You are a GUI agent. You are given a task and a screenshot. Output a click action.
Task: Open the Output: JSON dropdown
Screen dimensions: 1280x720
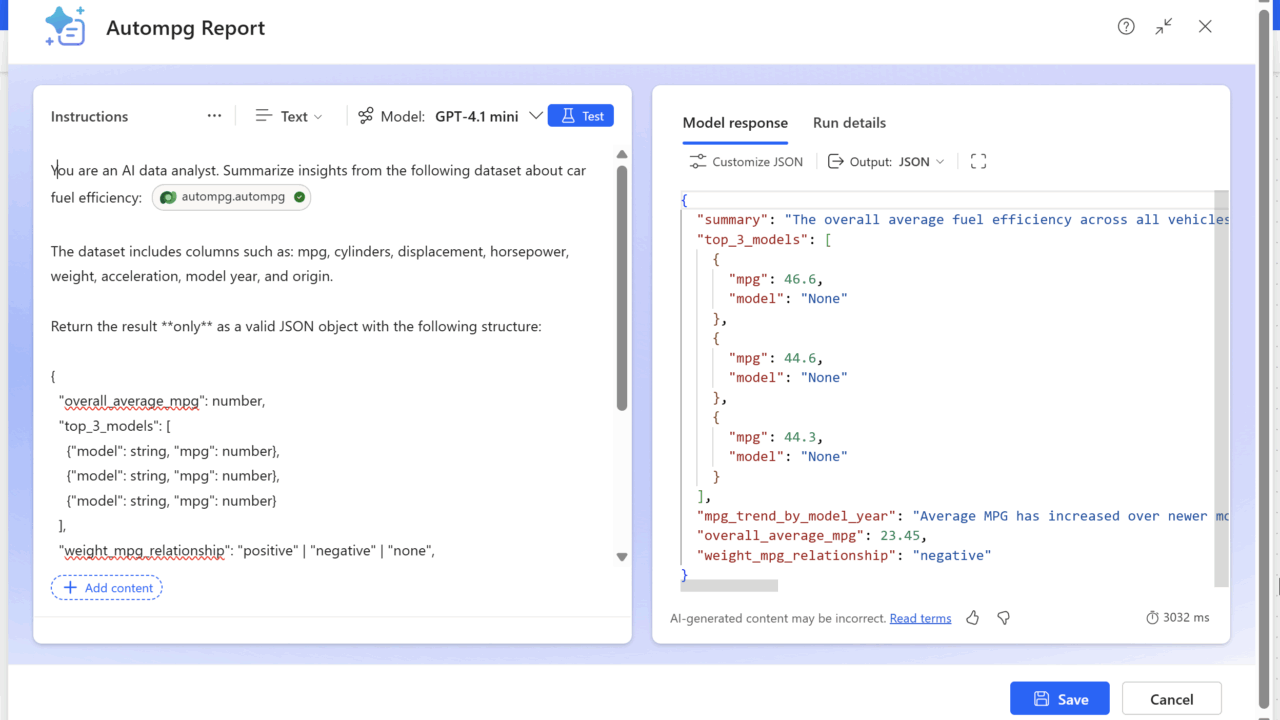[886, 161]
